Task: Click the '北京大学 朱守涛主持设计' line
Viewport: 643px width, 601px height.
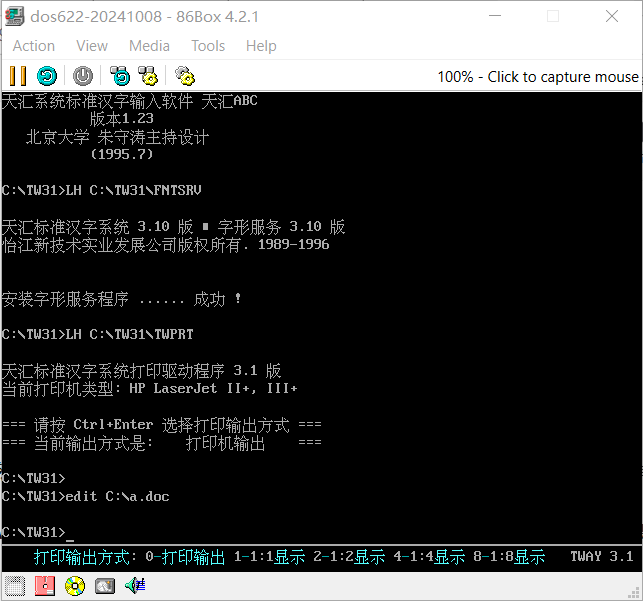Action: point(117,137)
